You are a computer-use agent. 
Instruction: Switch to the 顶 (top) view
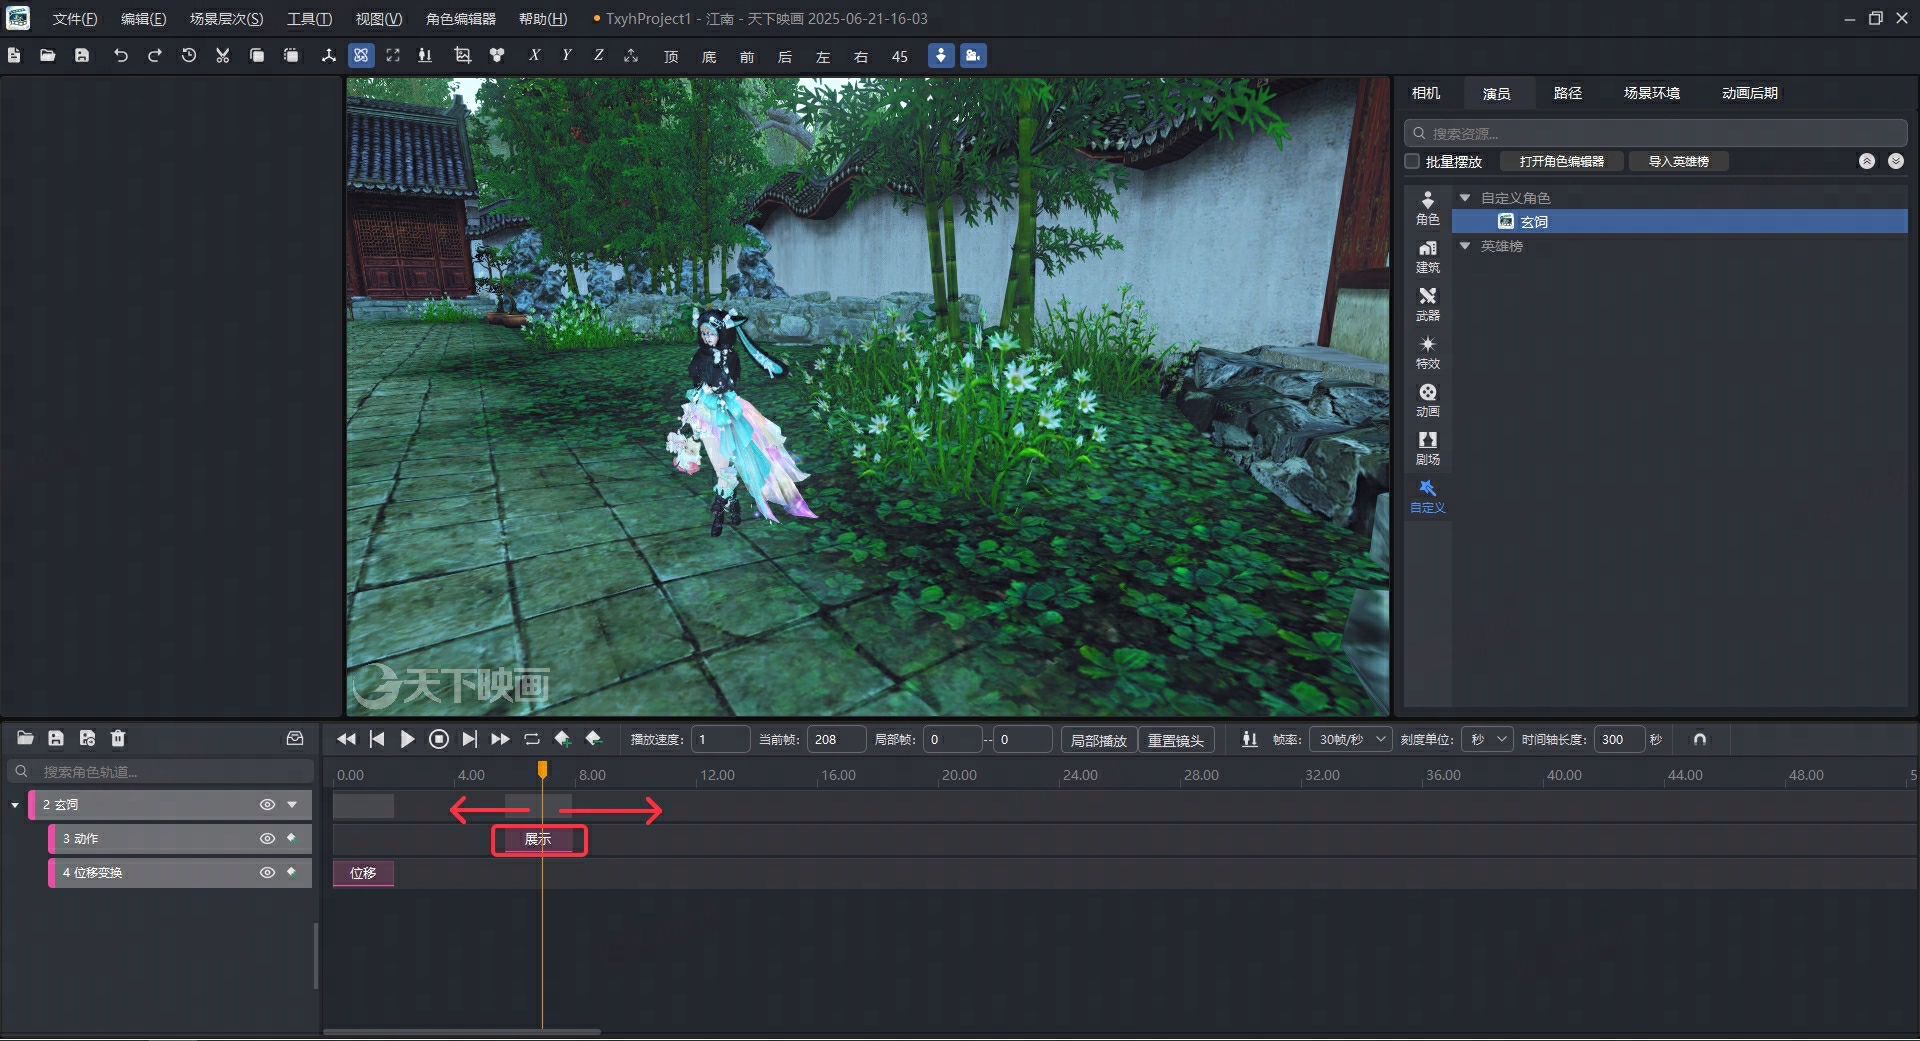point(671,57)
